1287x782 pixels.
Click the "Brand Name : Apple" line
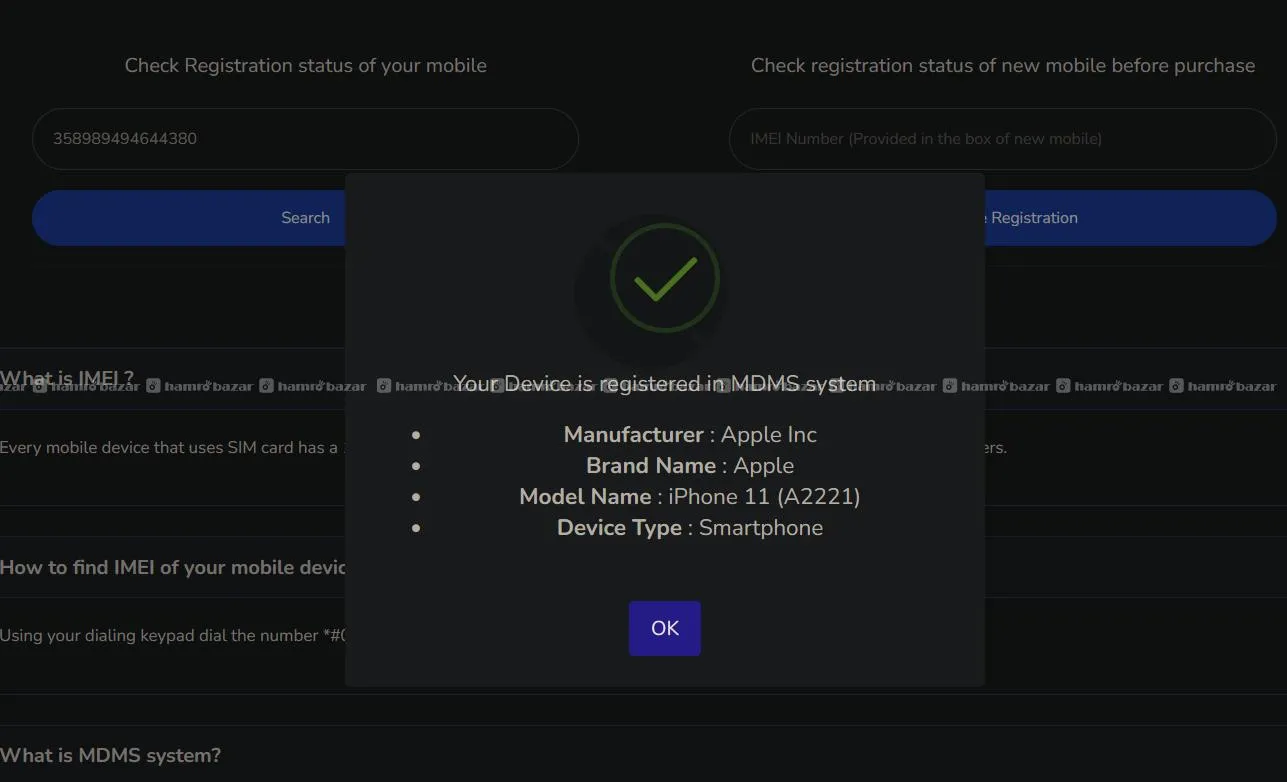[x=690, y=466]
